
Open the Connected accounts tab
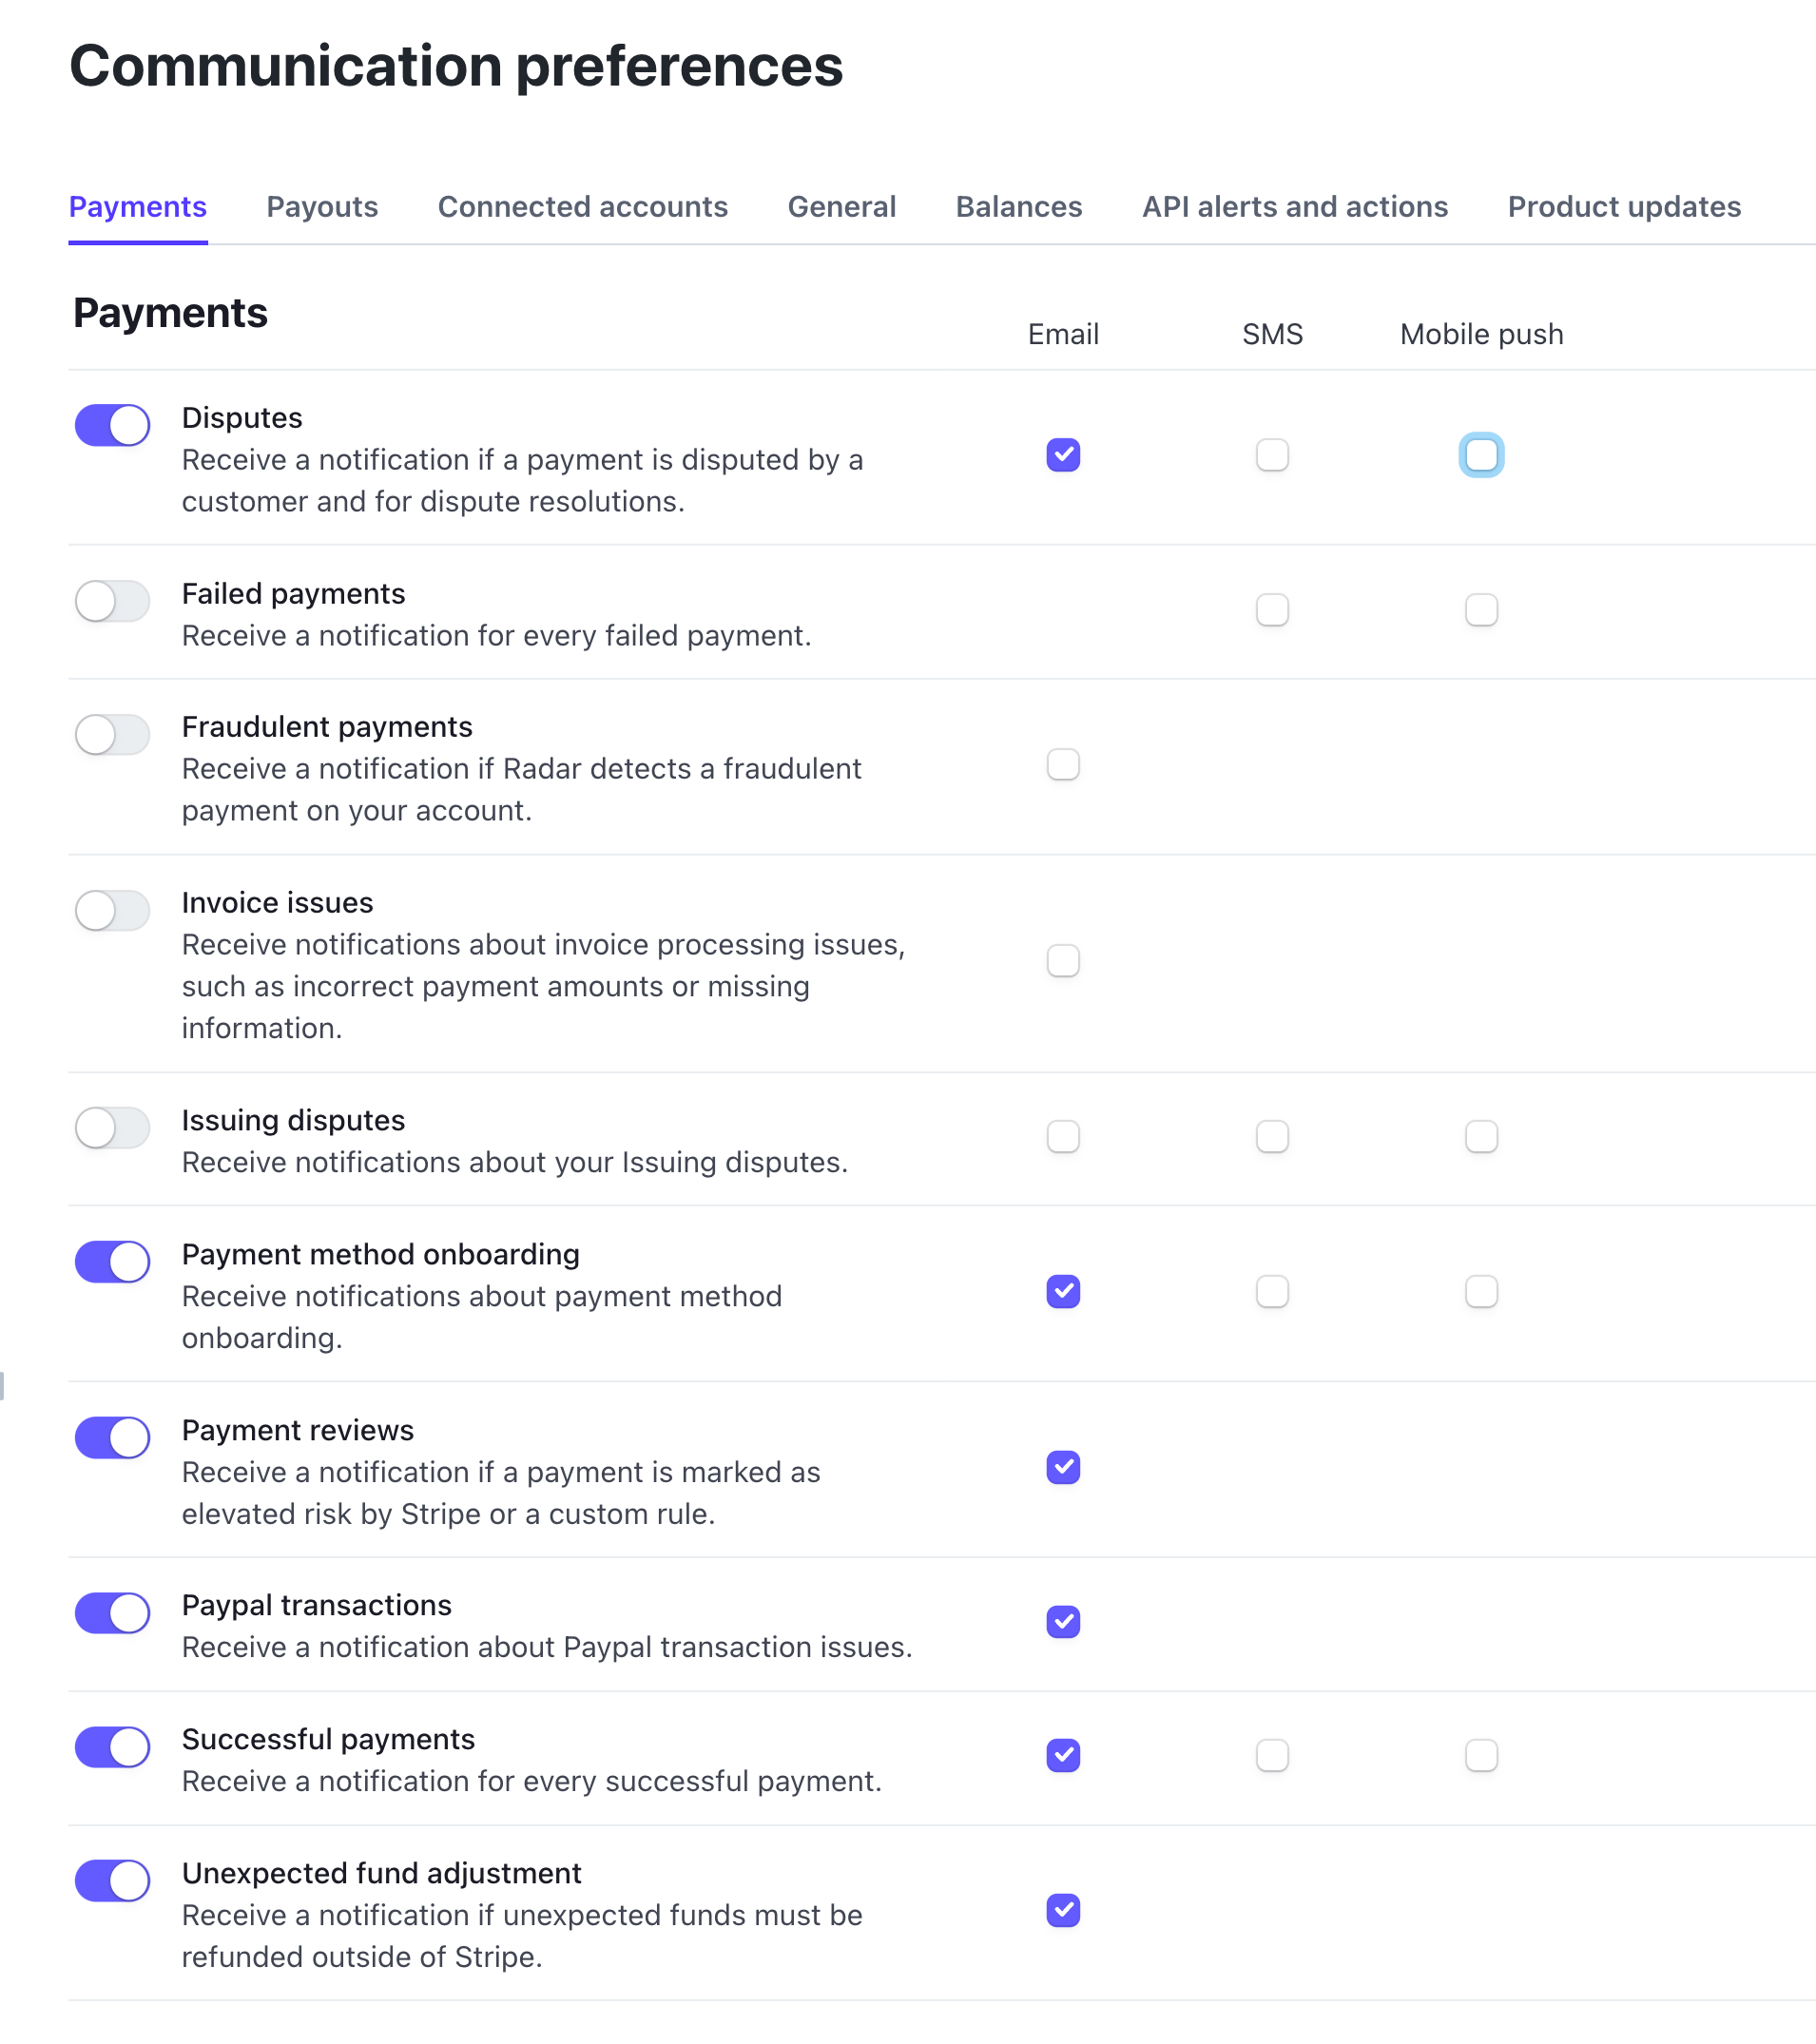point(582,207)
